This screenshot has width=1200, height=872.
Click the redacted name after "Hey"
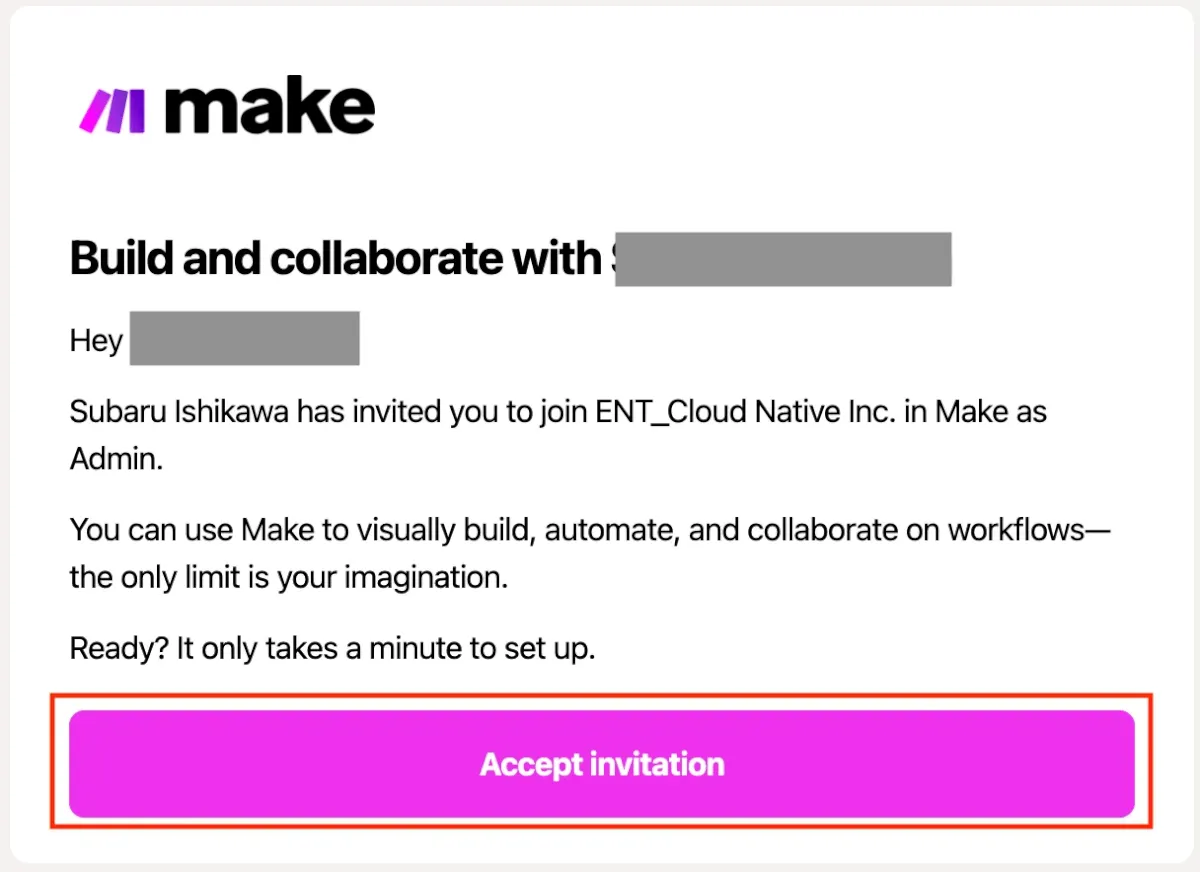(244, 340)
